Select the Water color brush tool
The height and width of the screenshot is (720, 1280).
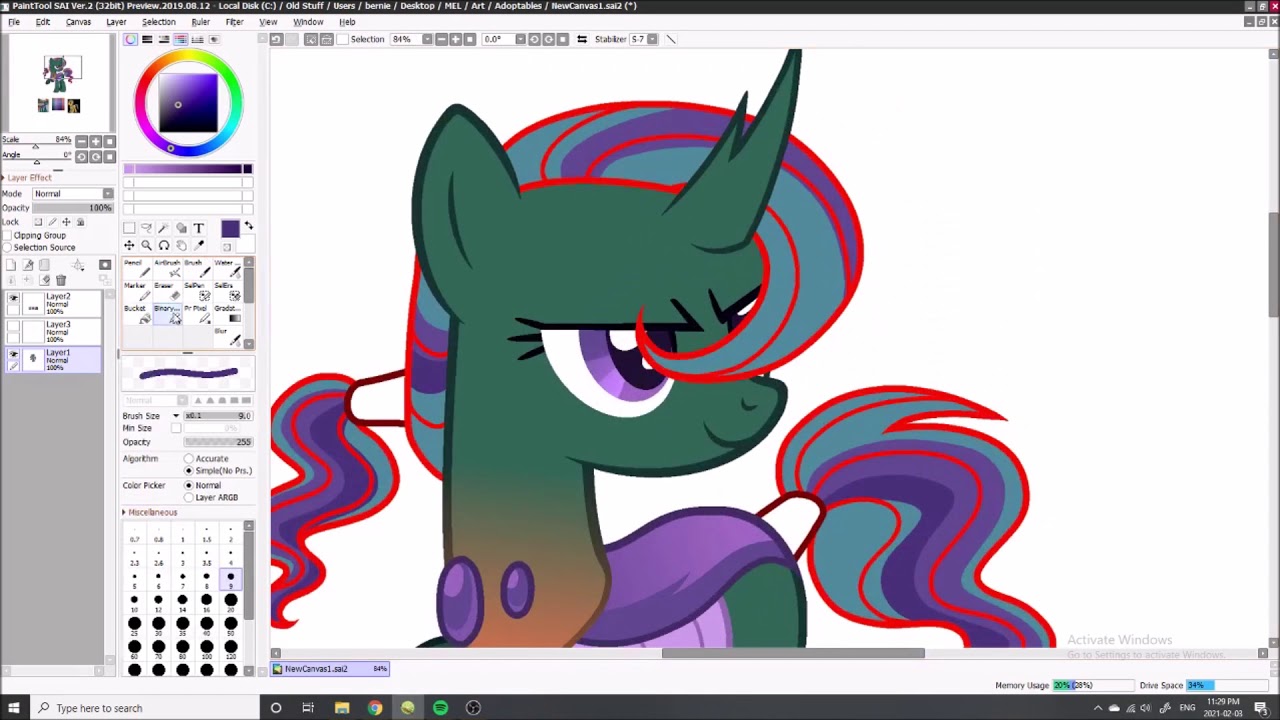(227, 269)
